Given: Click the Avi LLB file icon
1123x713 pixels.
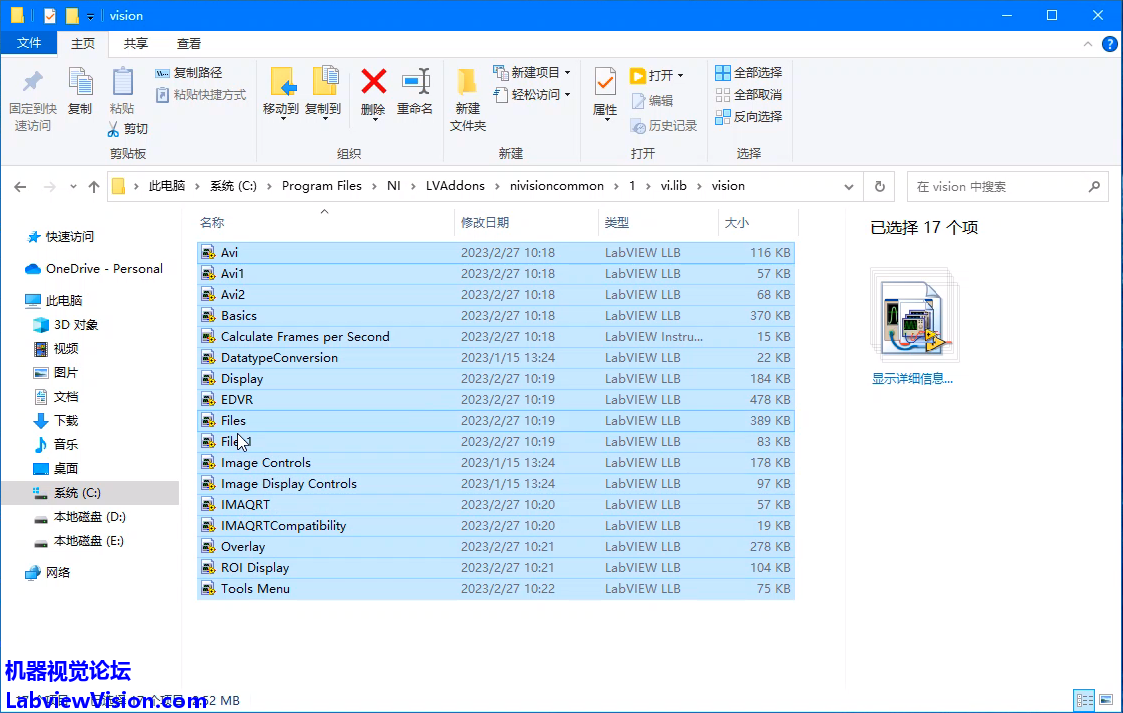Looking at the screenshot, I should tap(208, 252).
